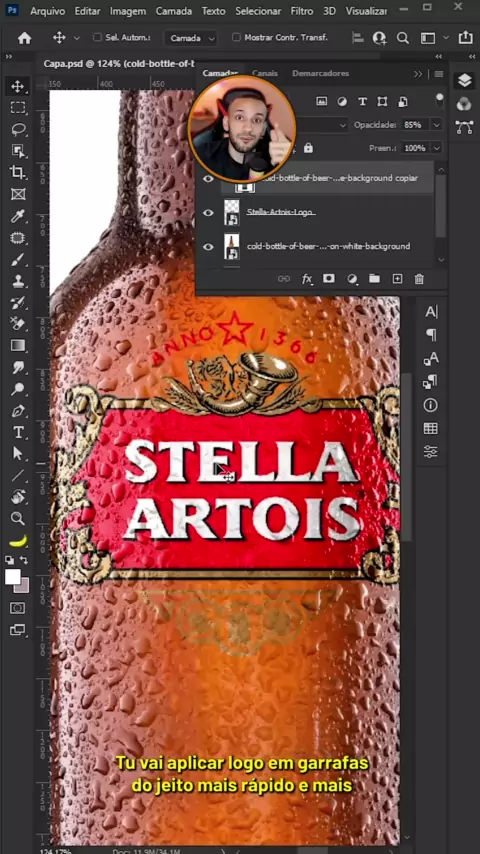Viewport: 480px width, 854px height.
Task: Select the Gradient tool
Action: pyautogui.click(x=18, y=346)
